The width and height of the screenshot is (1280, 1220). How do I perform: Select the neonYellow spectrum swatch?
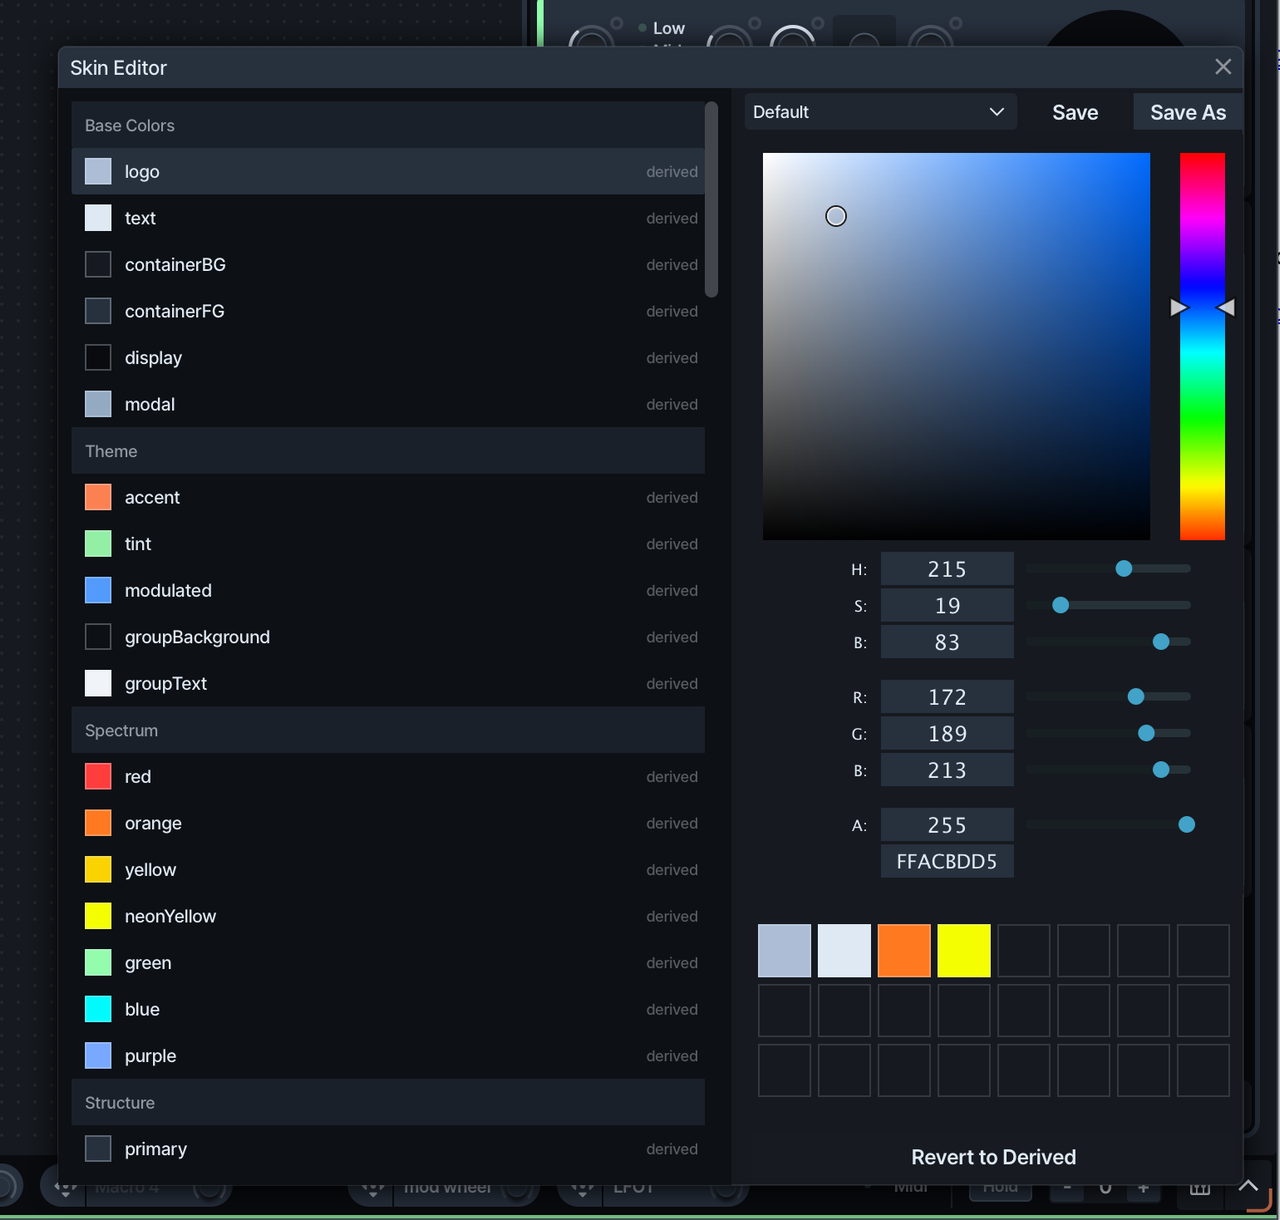point(98,916)
